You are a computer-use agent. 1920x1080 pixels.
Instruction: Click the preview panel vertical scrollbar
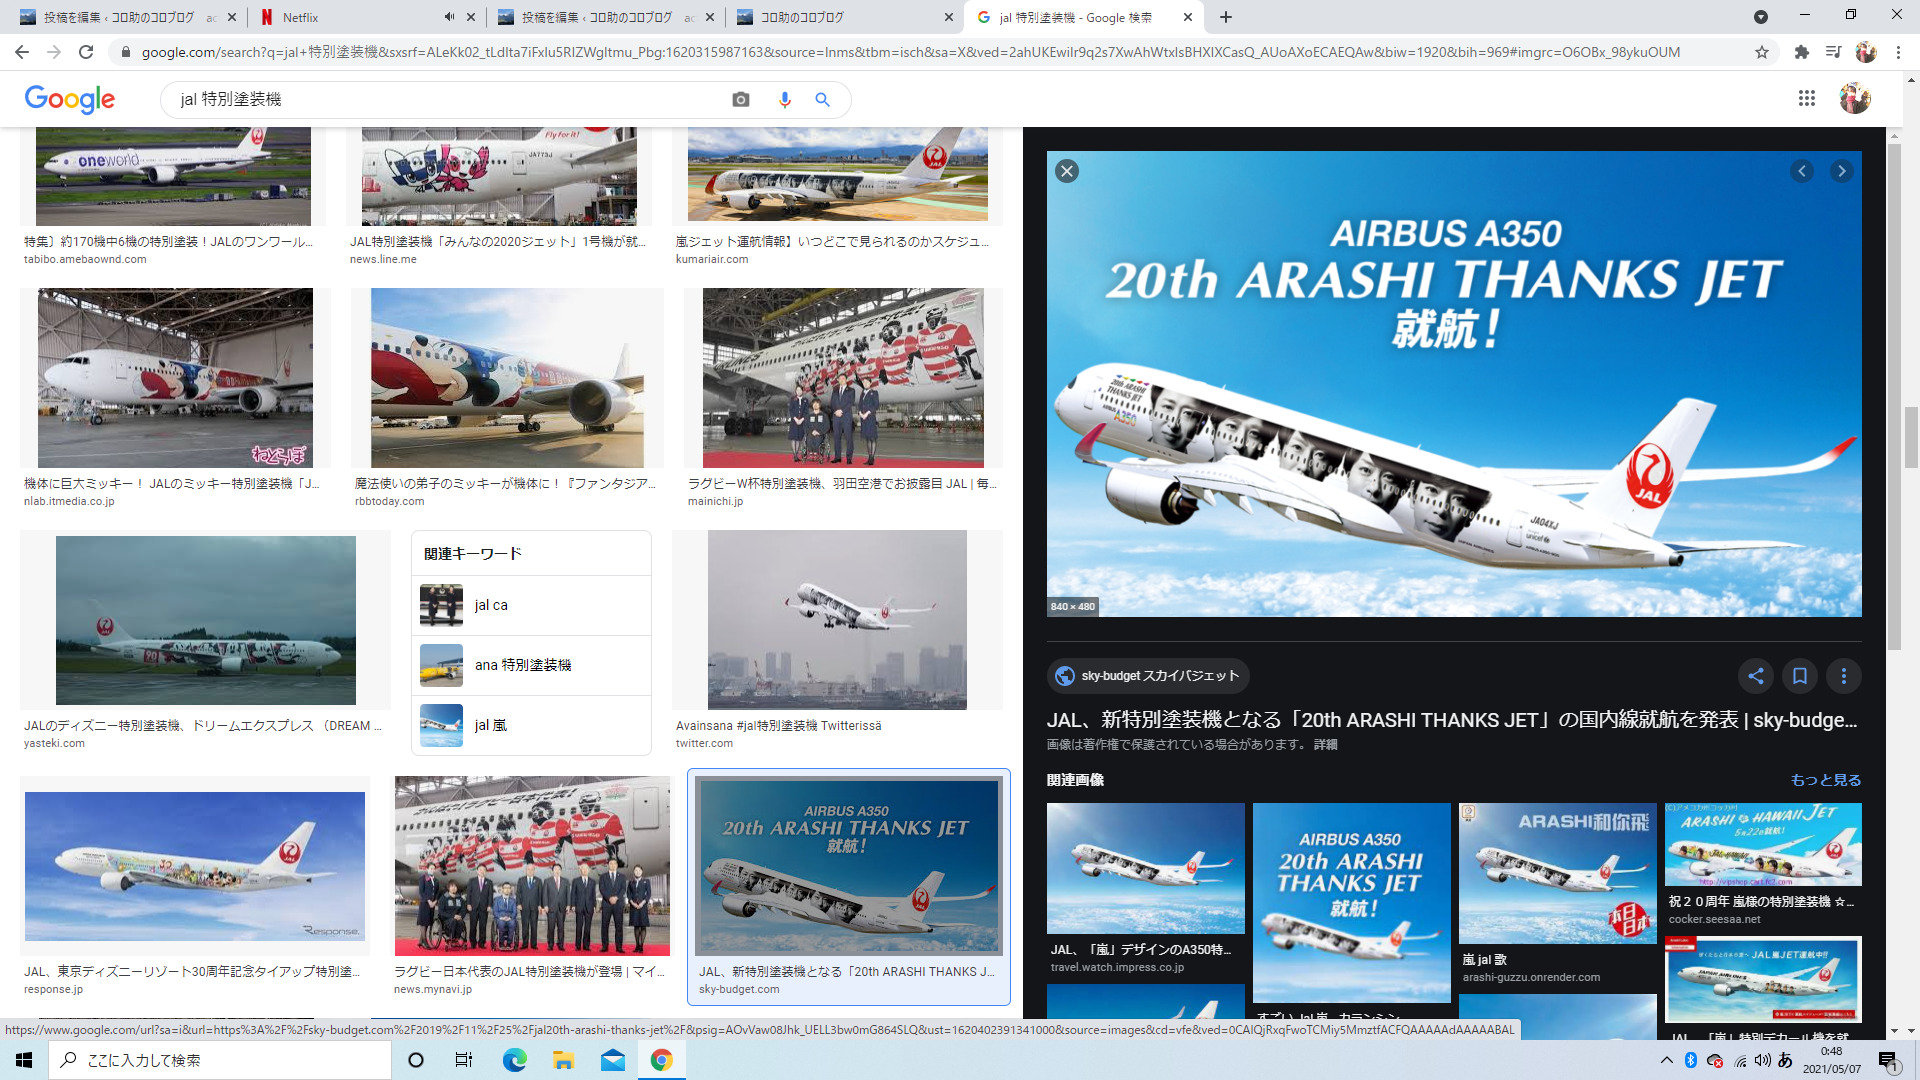(1894, 396)
